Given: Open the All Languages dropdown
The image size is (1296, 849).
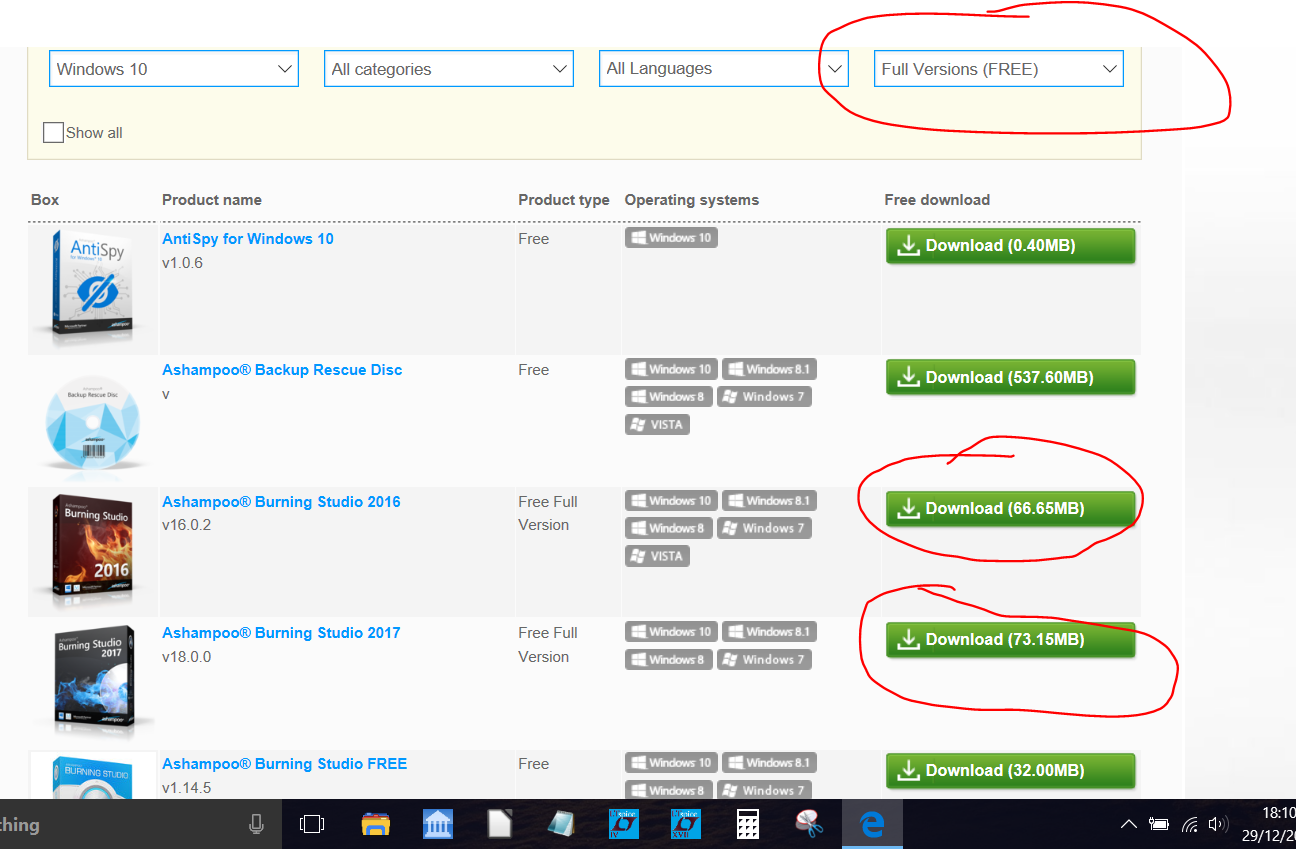Looking at the screenshot, I should pyautogui.click(x=724, y=69).
